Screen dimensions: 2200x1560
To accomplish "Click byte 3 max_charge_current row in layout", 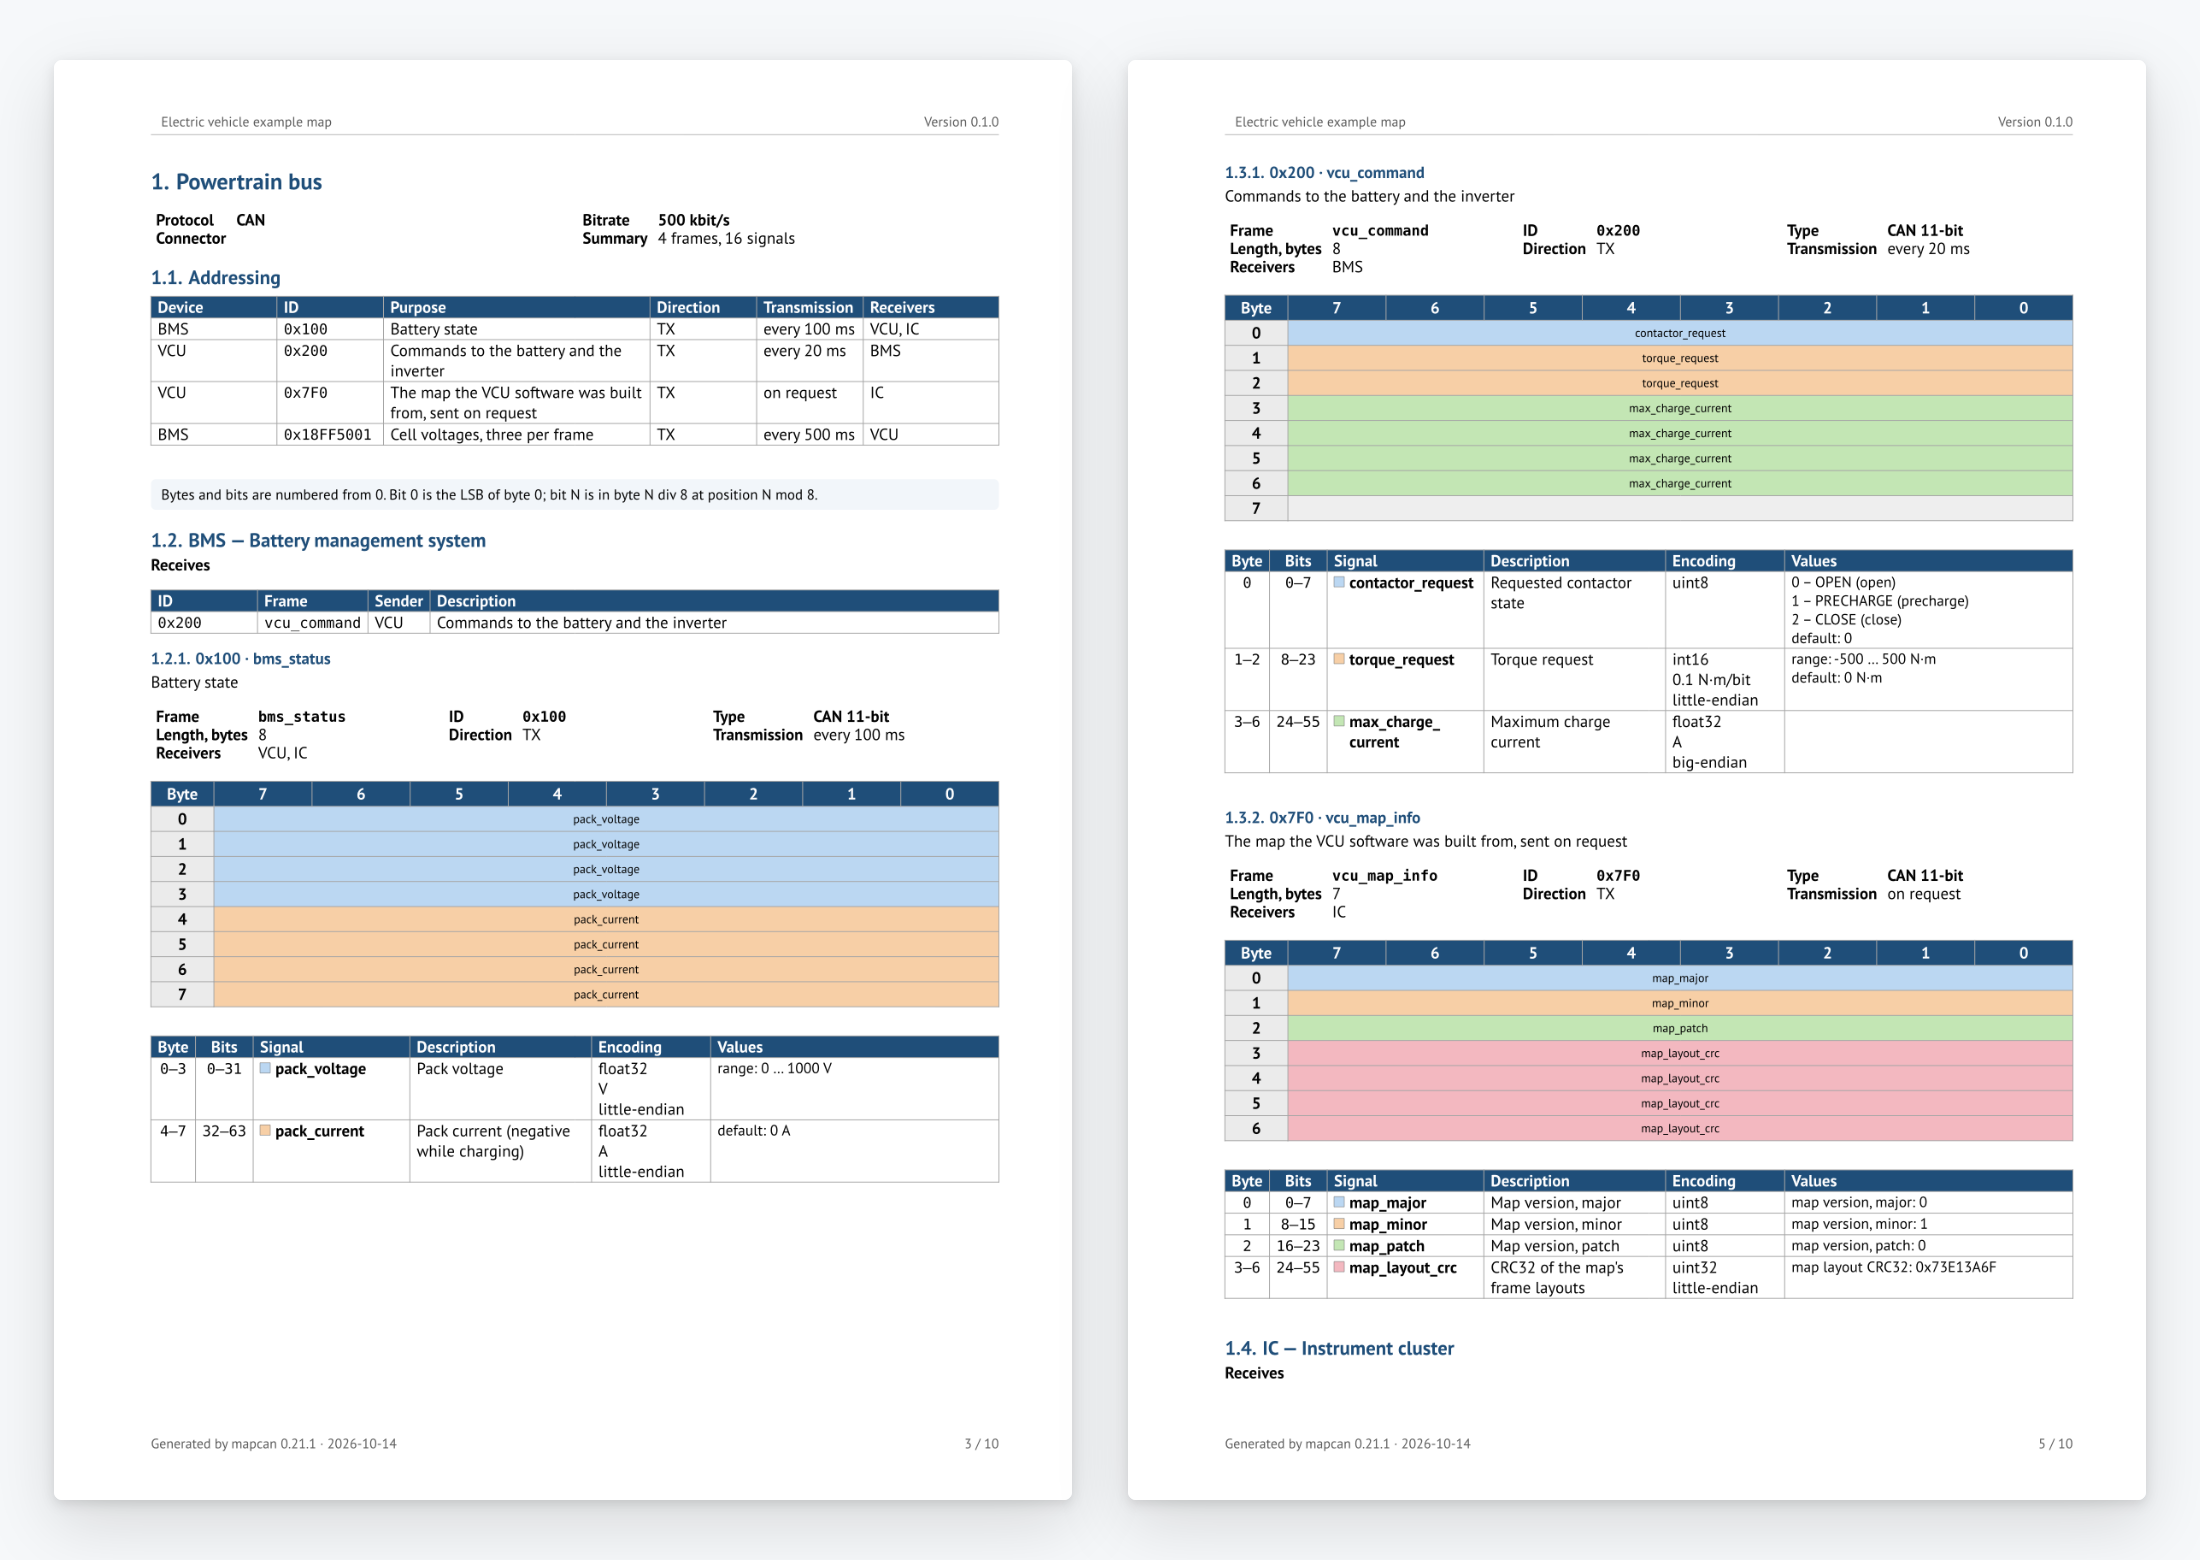I will tap(1680, 408).
